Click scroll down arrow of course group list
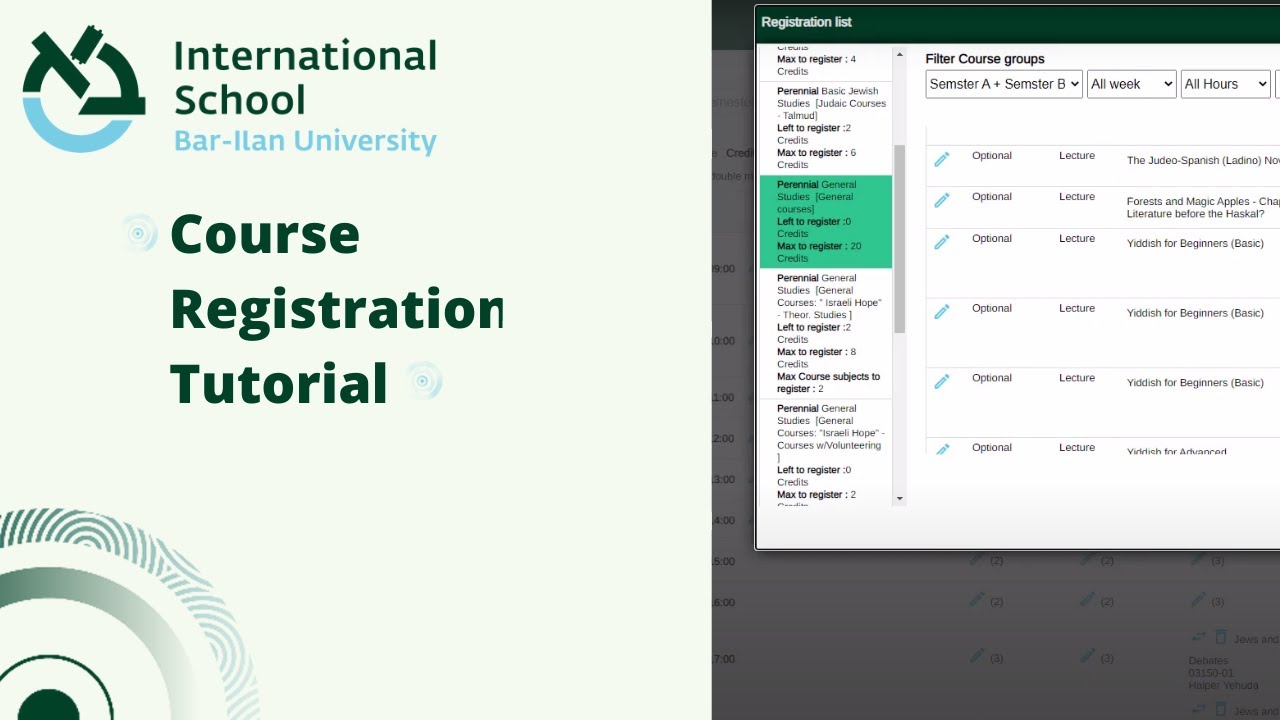The image size is (1280, 720). [899, 498]
